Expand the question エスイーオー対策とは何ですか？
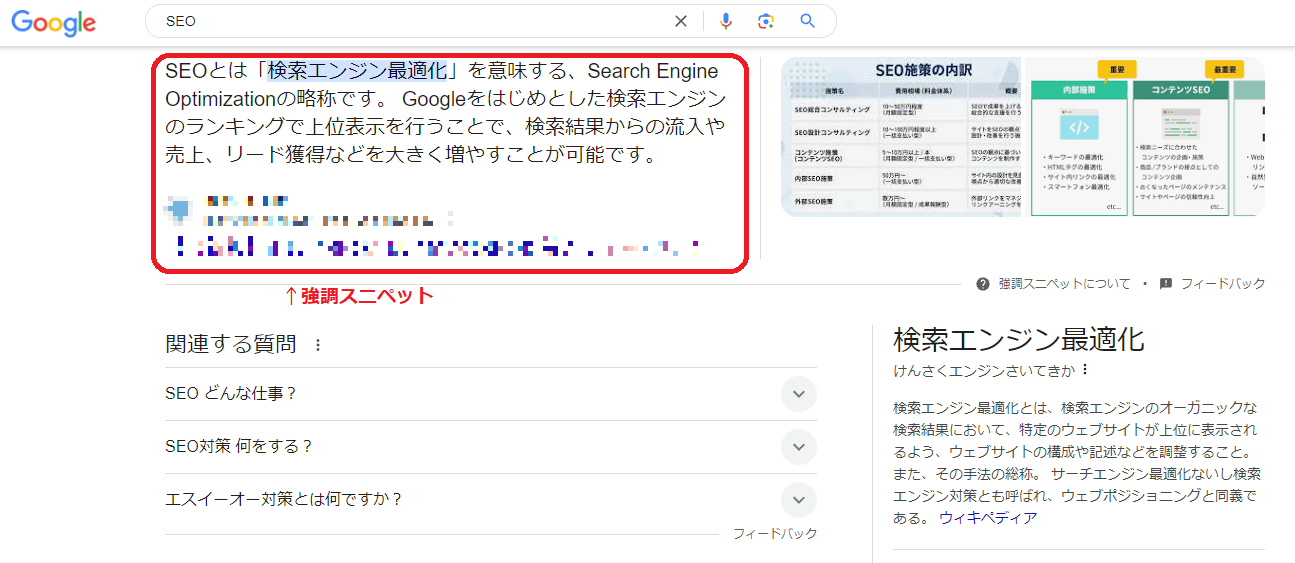The image size is (1295, 563). pos(490,499)
